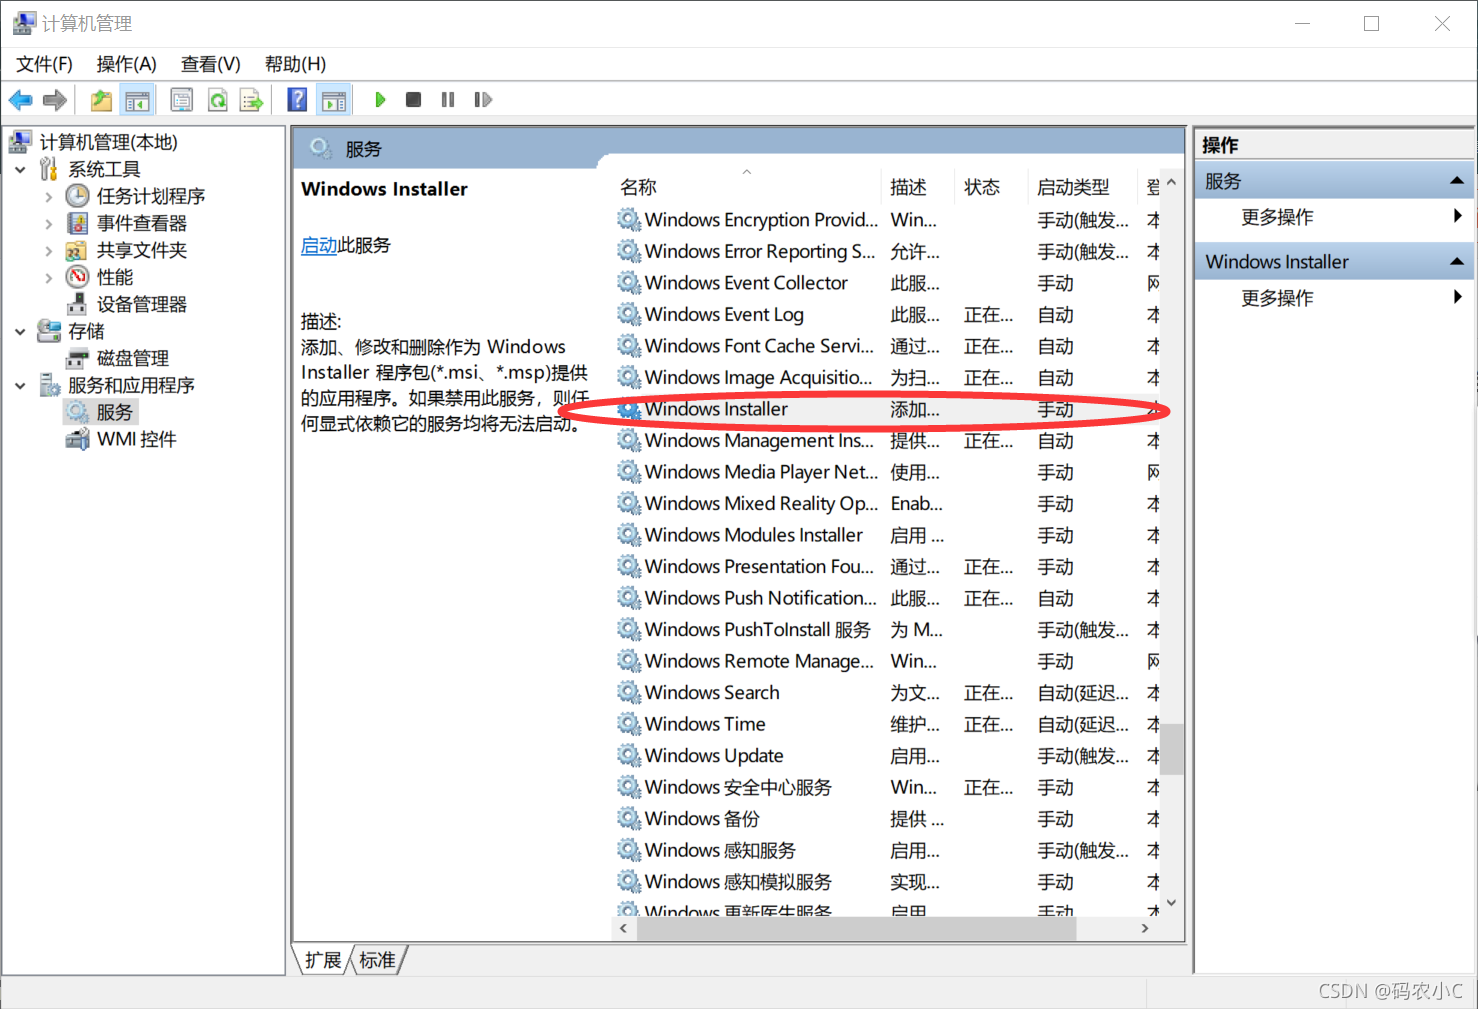The image size is (1478, 1009).
Task: Select the Windows Installer service row
Action: pos(887,409)
